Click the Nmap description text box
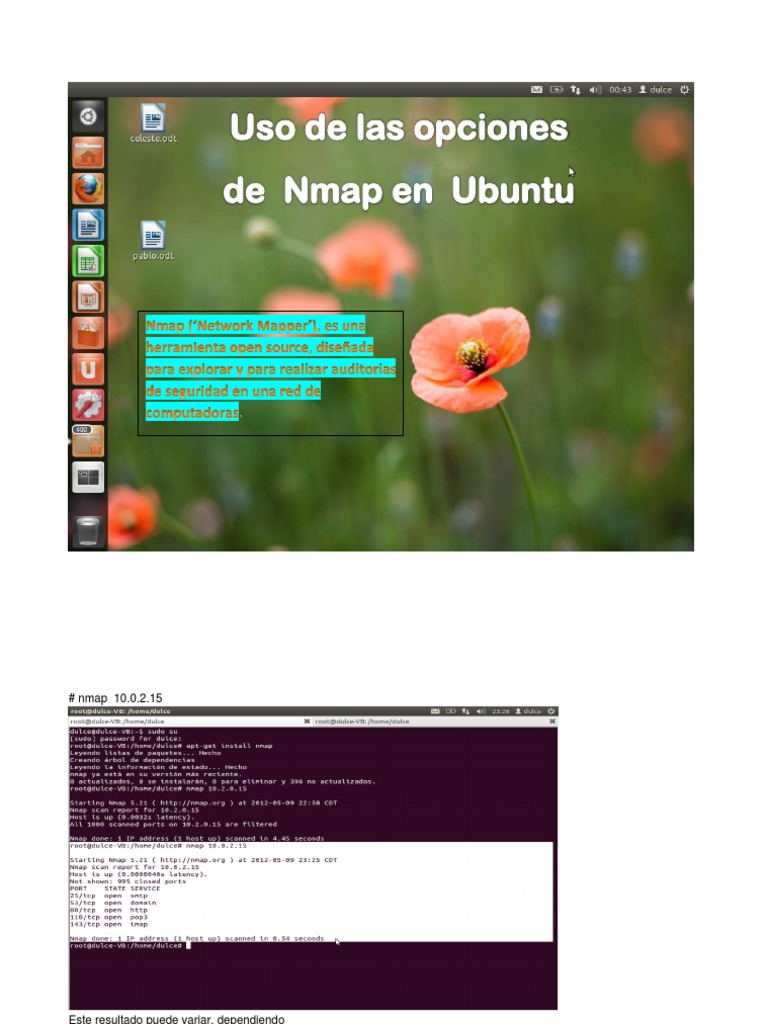Viewport: 768px width, 1024px height. click(270, 373)
